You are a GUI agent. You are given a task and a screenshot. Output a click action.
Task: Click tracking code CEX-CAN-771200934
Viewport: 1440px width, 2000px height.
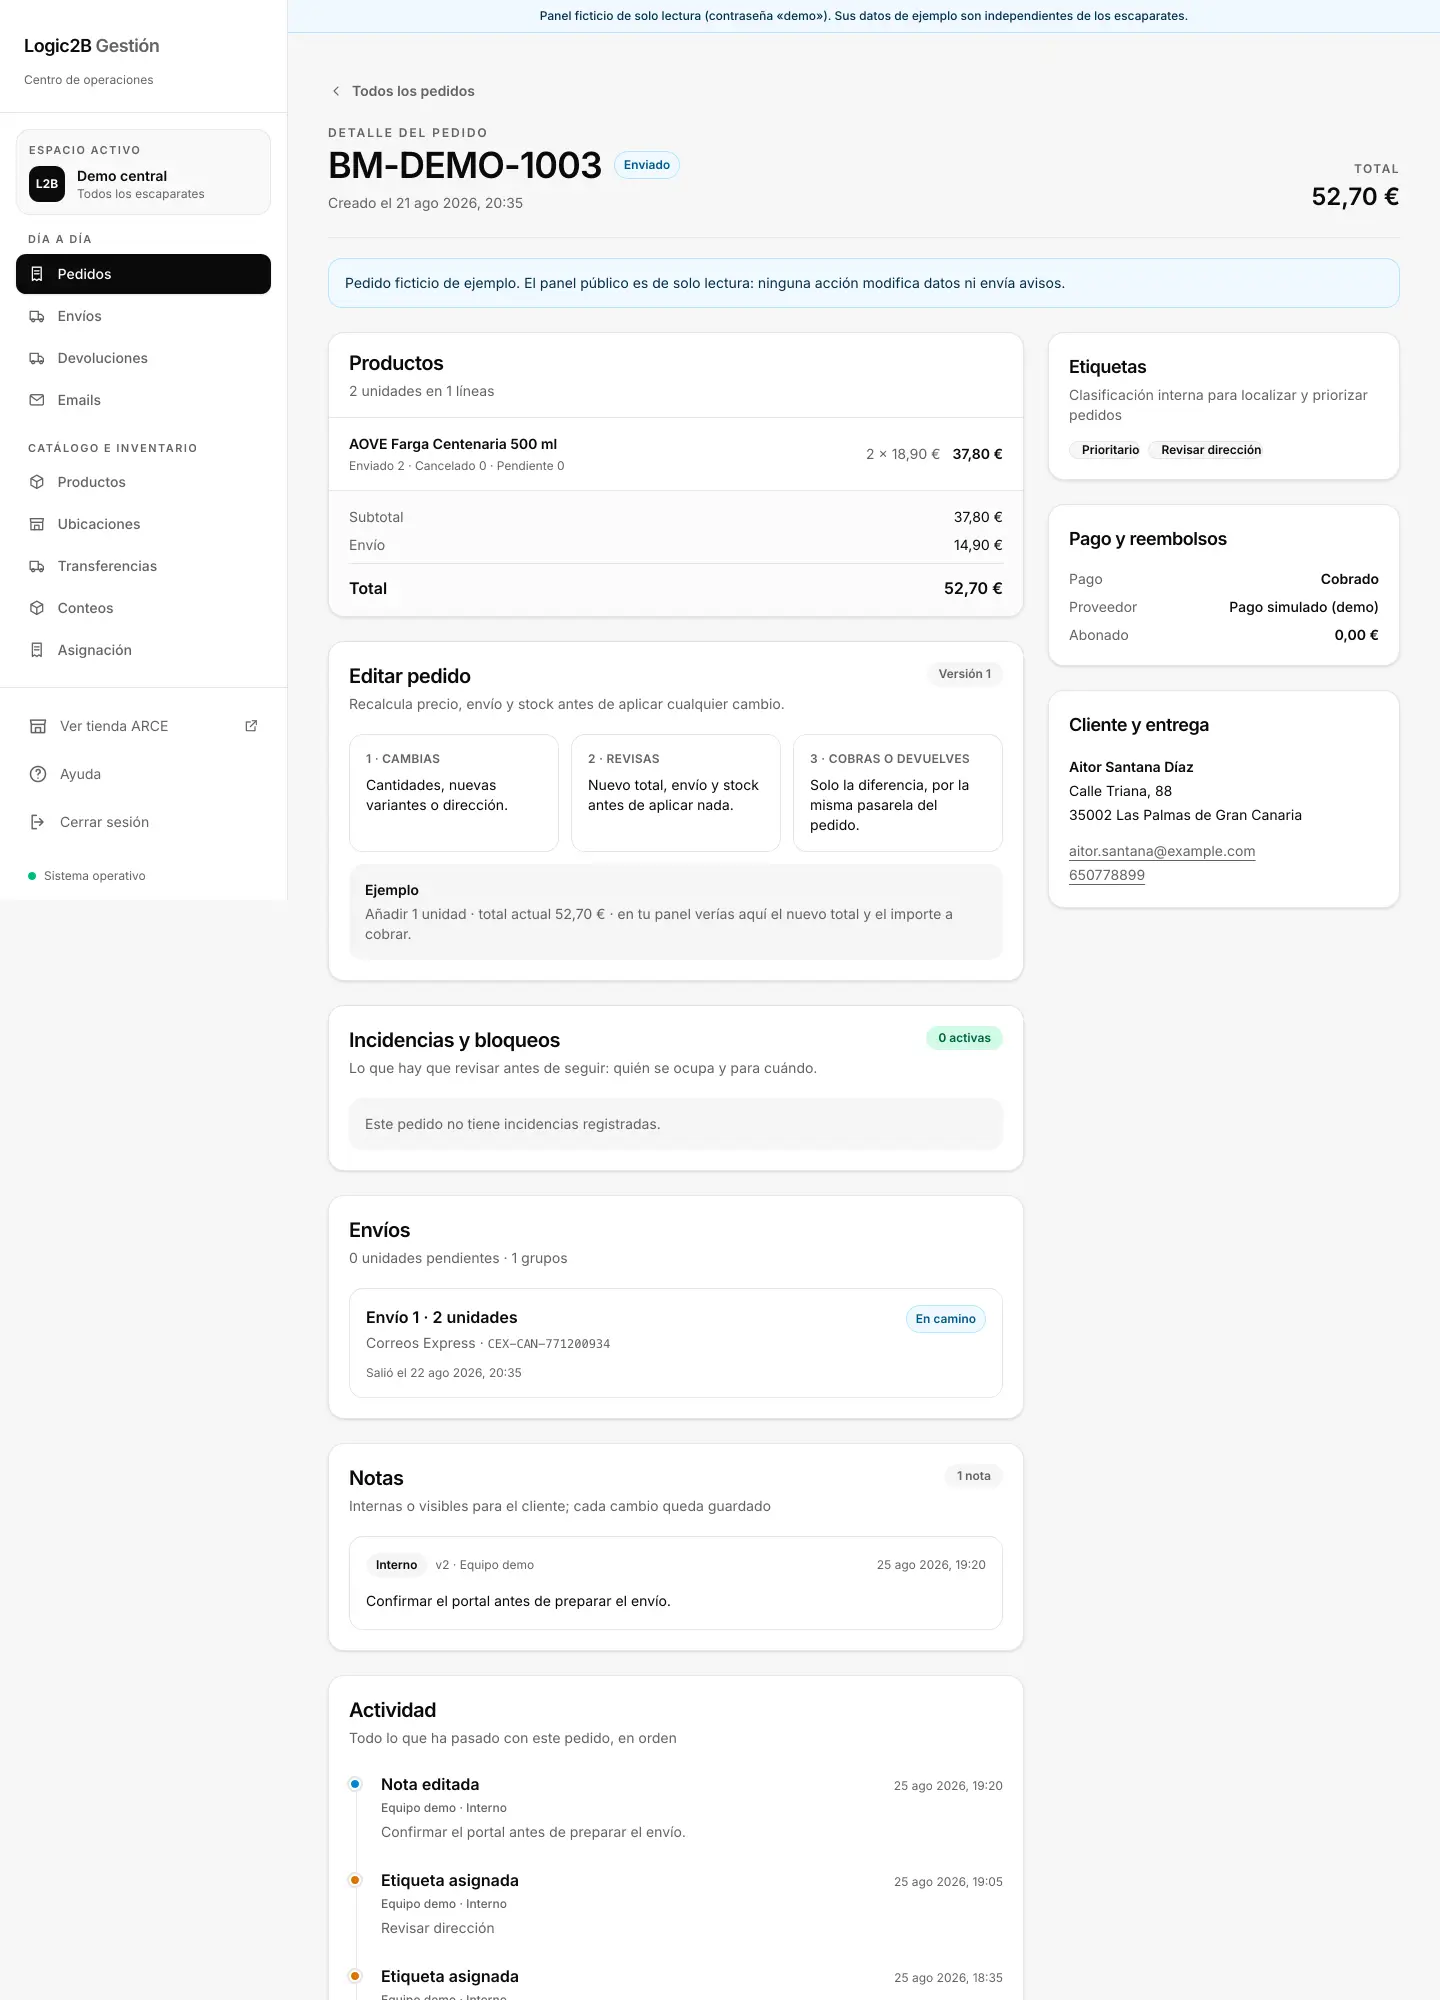pyautogui.click(x=549, y=1344)
